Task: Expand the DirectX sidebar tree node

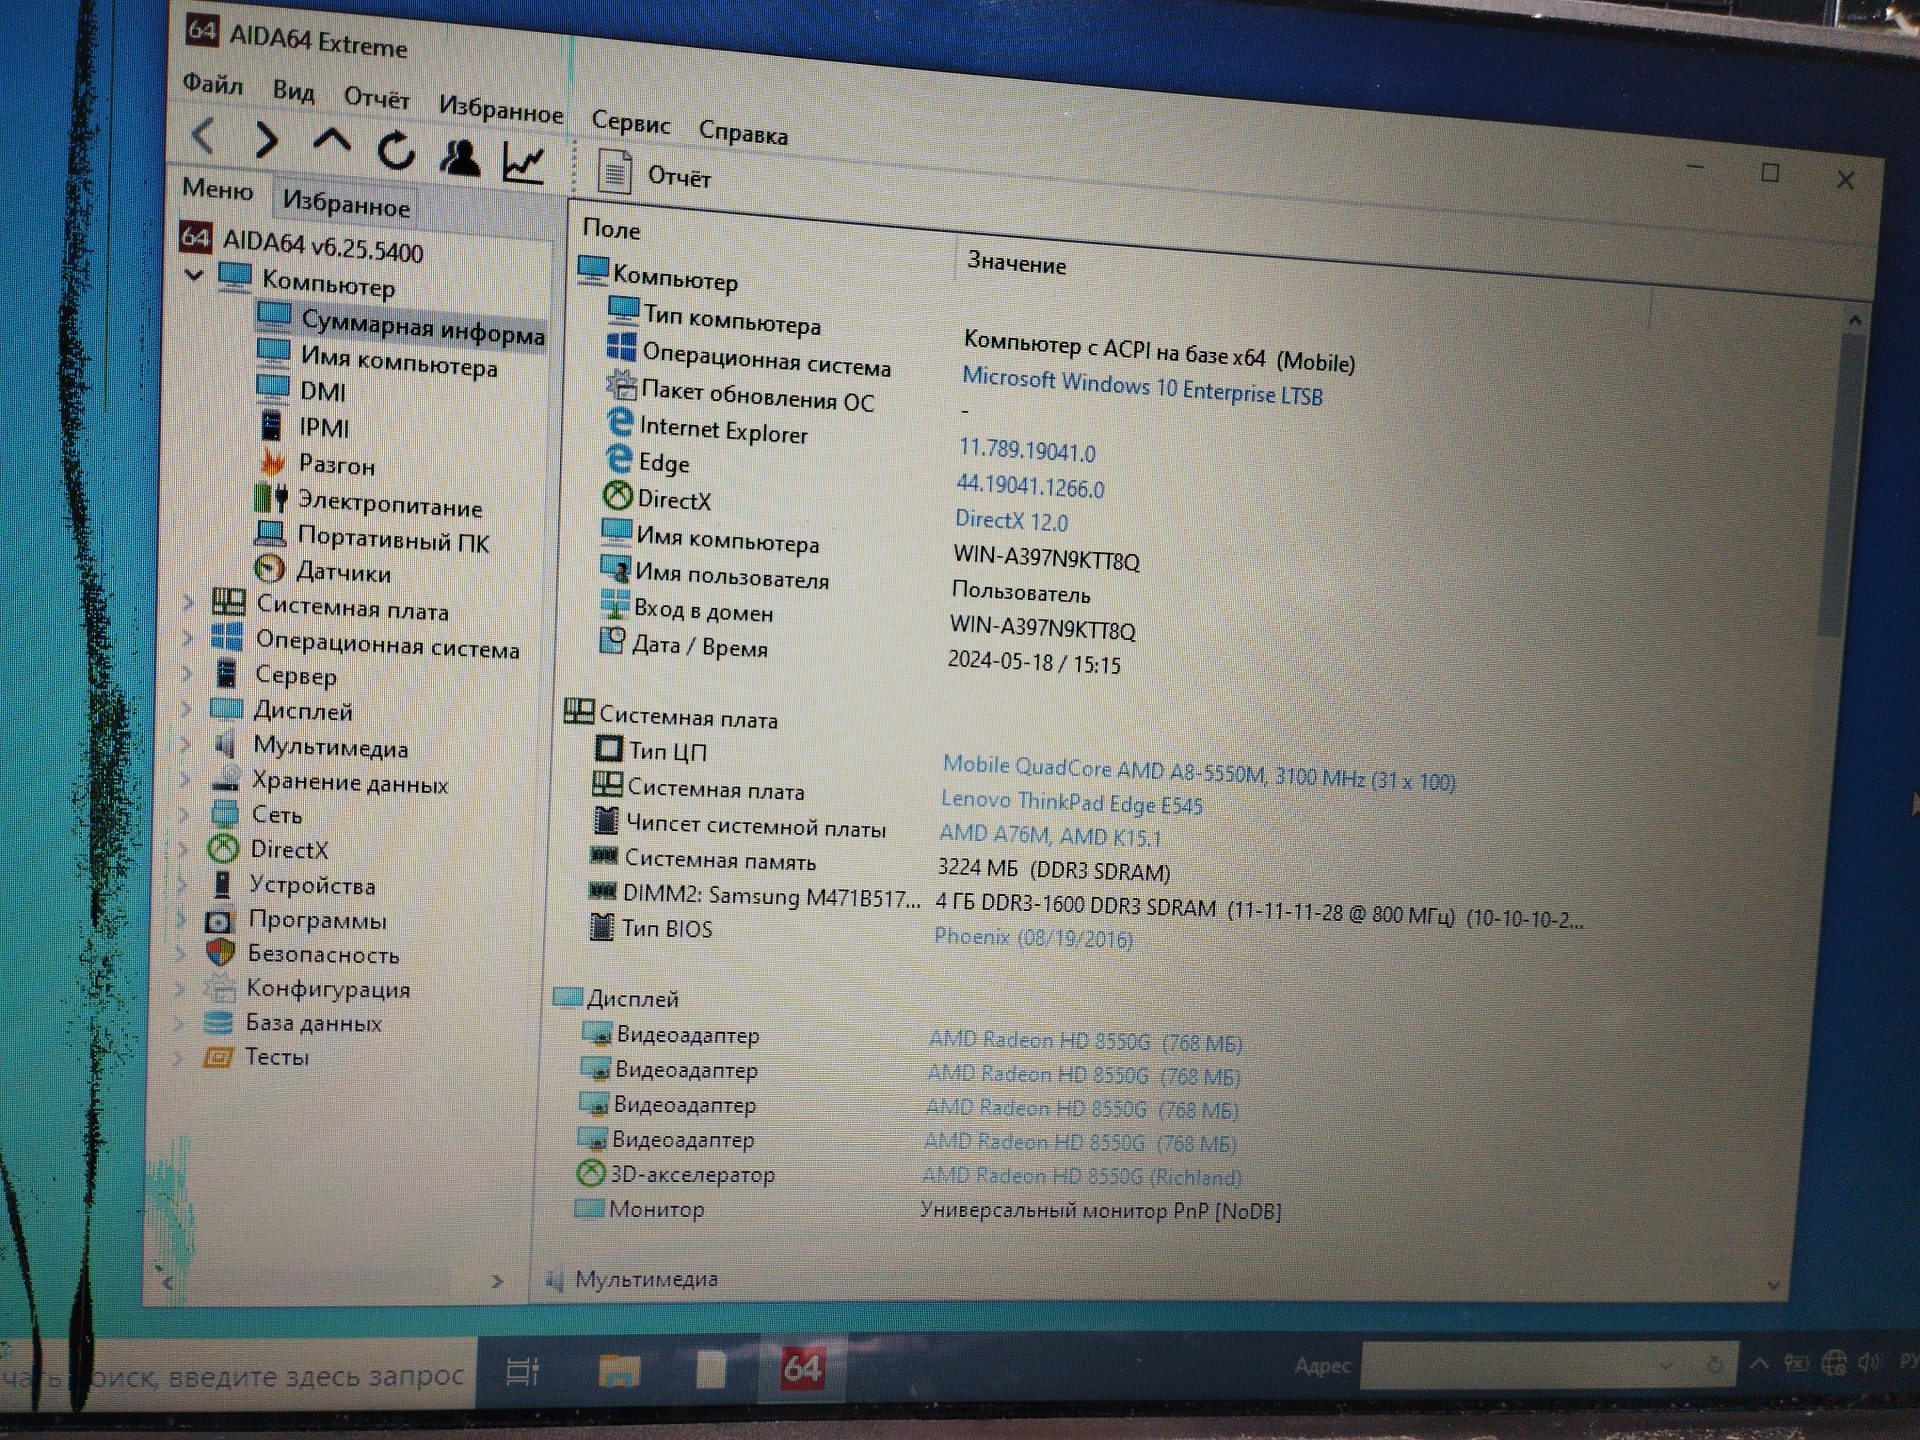Action: click(183, 849)
